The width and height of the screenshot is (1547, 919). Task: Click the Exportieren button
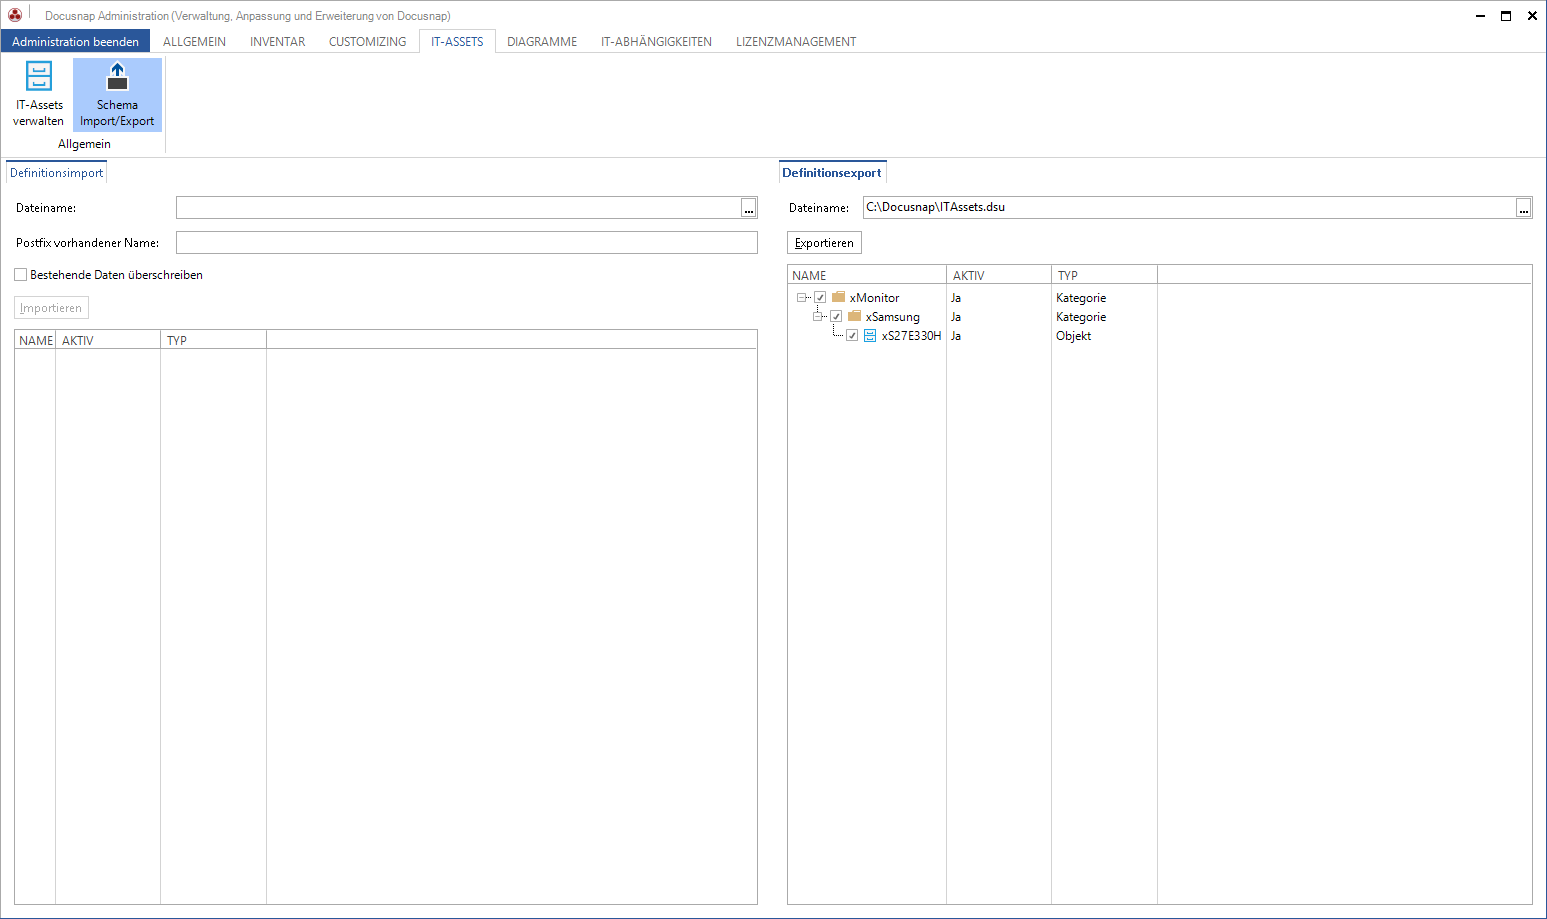tap(824, 243)
